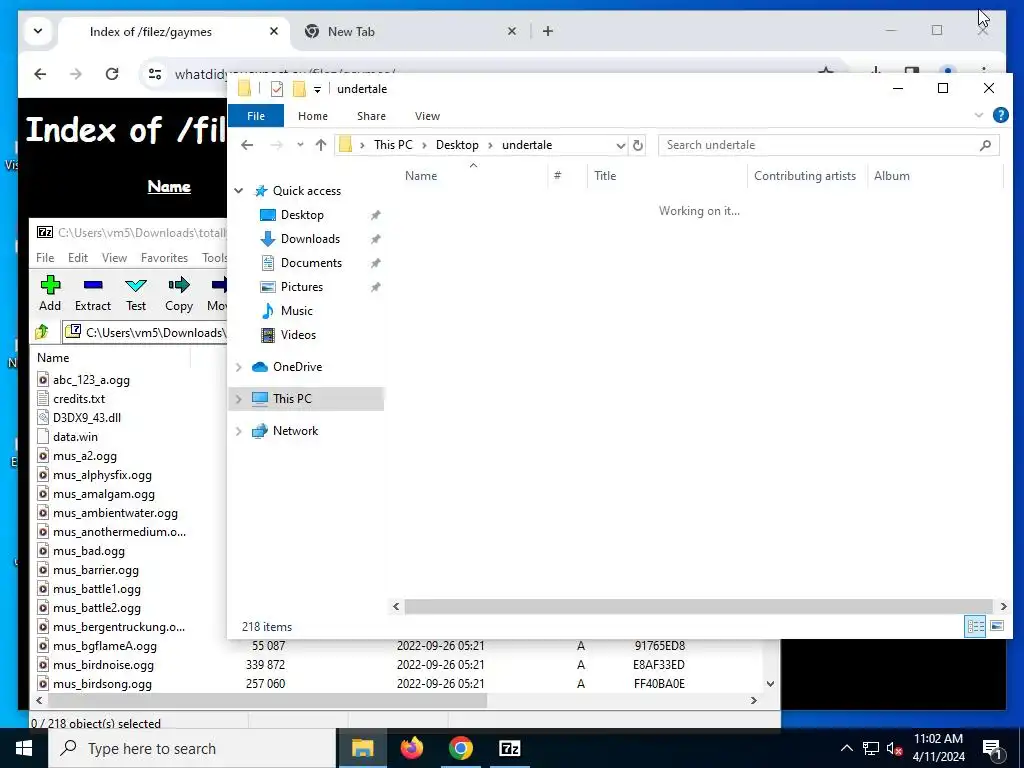Switch to Details view layout icon
This screenshot has height=768, width=1024.
coord(975,626)
